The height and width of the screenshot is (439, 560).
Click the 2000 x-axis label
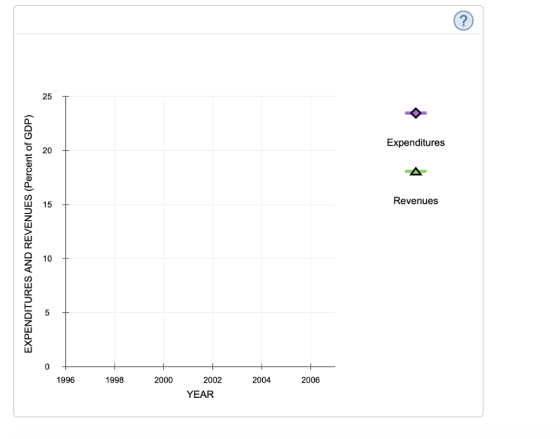click(164, 380)
